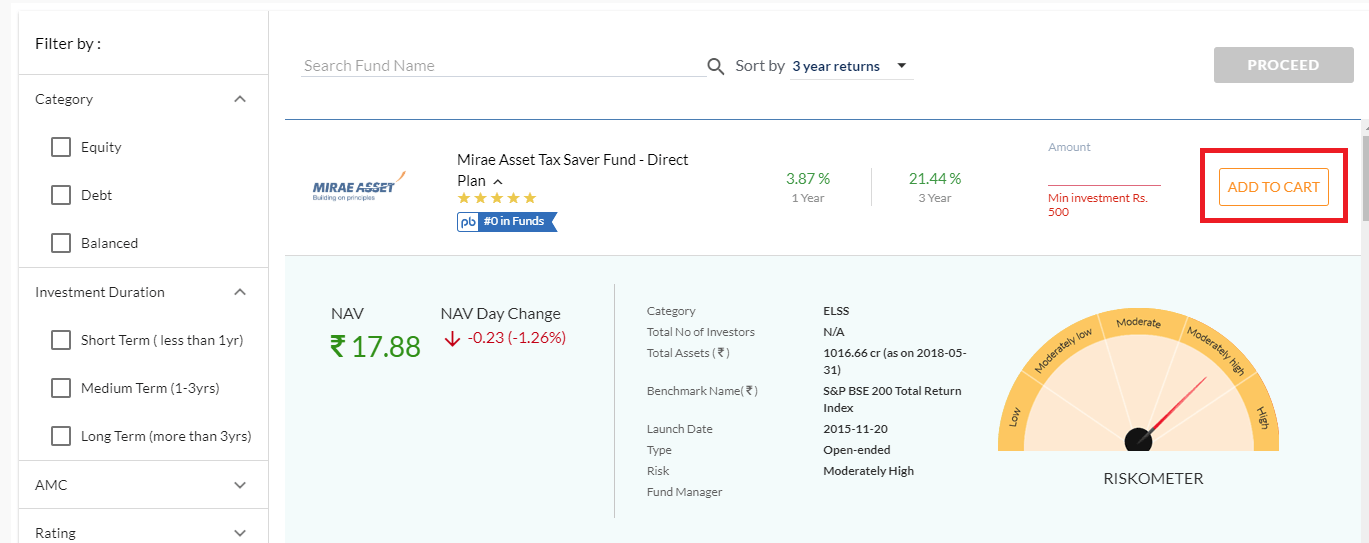Check Long Term (more than 3yrs)

pyautogui.click(x=61, y=436)
